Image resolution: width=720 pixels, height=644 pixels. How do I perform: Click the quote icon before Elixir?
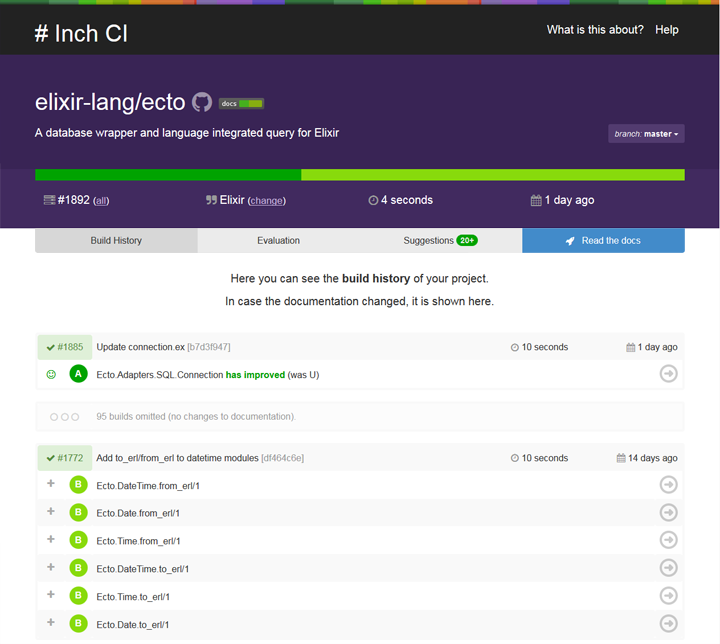pyautogui.click(x=211, y=200)
